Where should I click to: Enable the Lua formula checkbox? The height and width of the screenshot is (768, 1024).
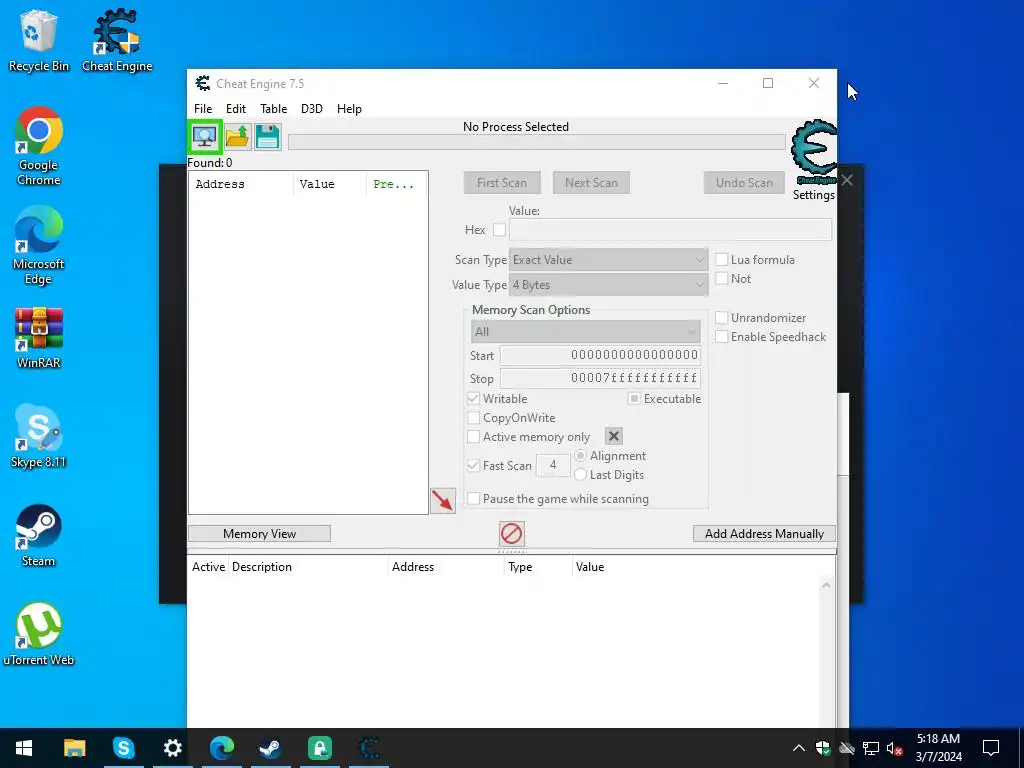click(x=722, y=259)
